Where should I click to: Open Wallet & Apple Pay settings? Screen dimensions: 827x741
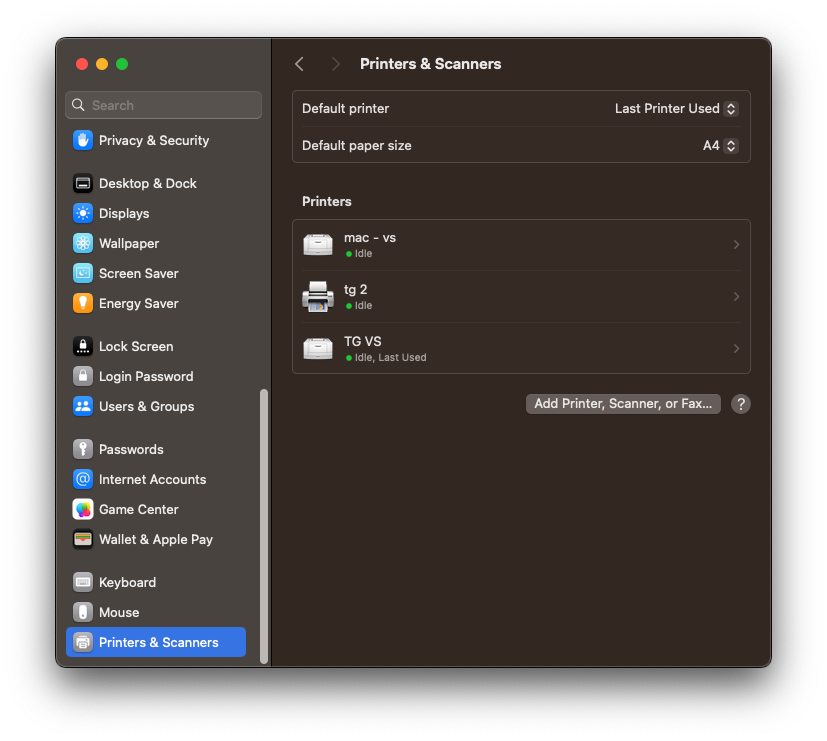[156, 540]
